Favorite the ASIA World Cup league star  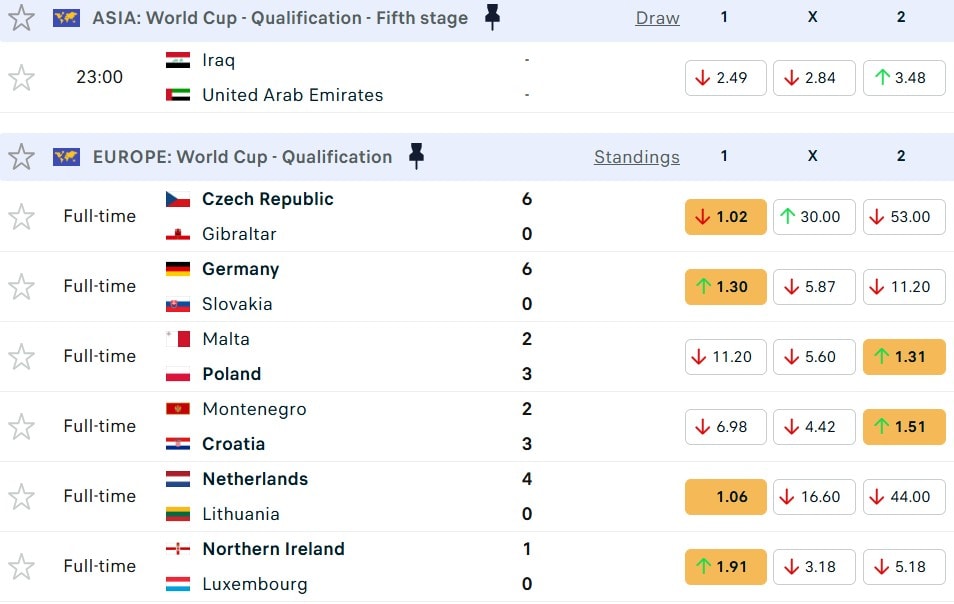(21, 17)
